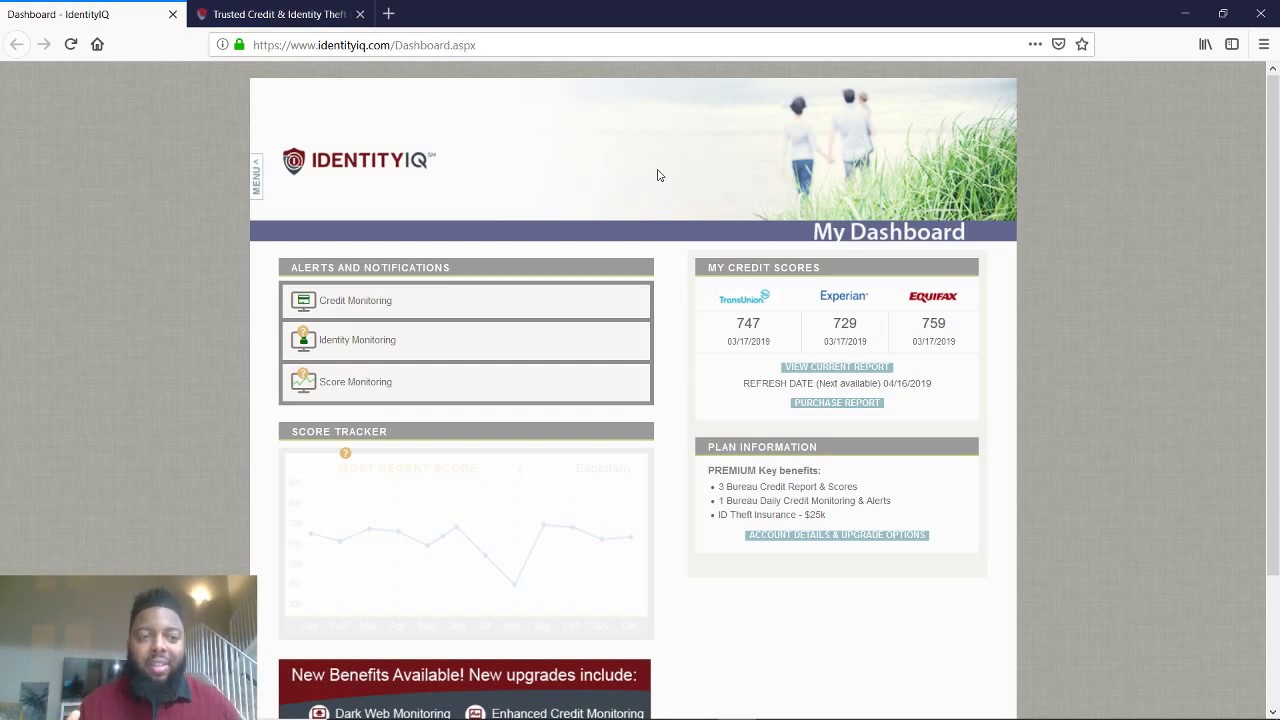Reload the current page
The width and height of the screenshot is (1280, 720).
pyautogui.click(x=71, y=44)
